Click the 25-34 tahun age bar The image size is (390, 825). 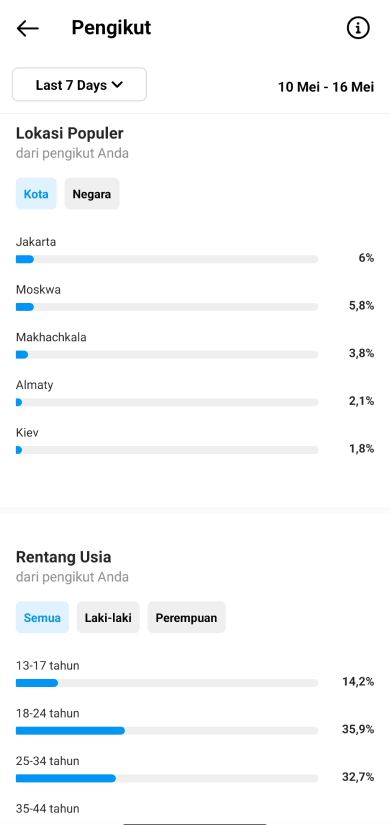[x=167, y=778]
